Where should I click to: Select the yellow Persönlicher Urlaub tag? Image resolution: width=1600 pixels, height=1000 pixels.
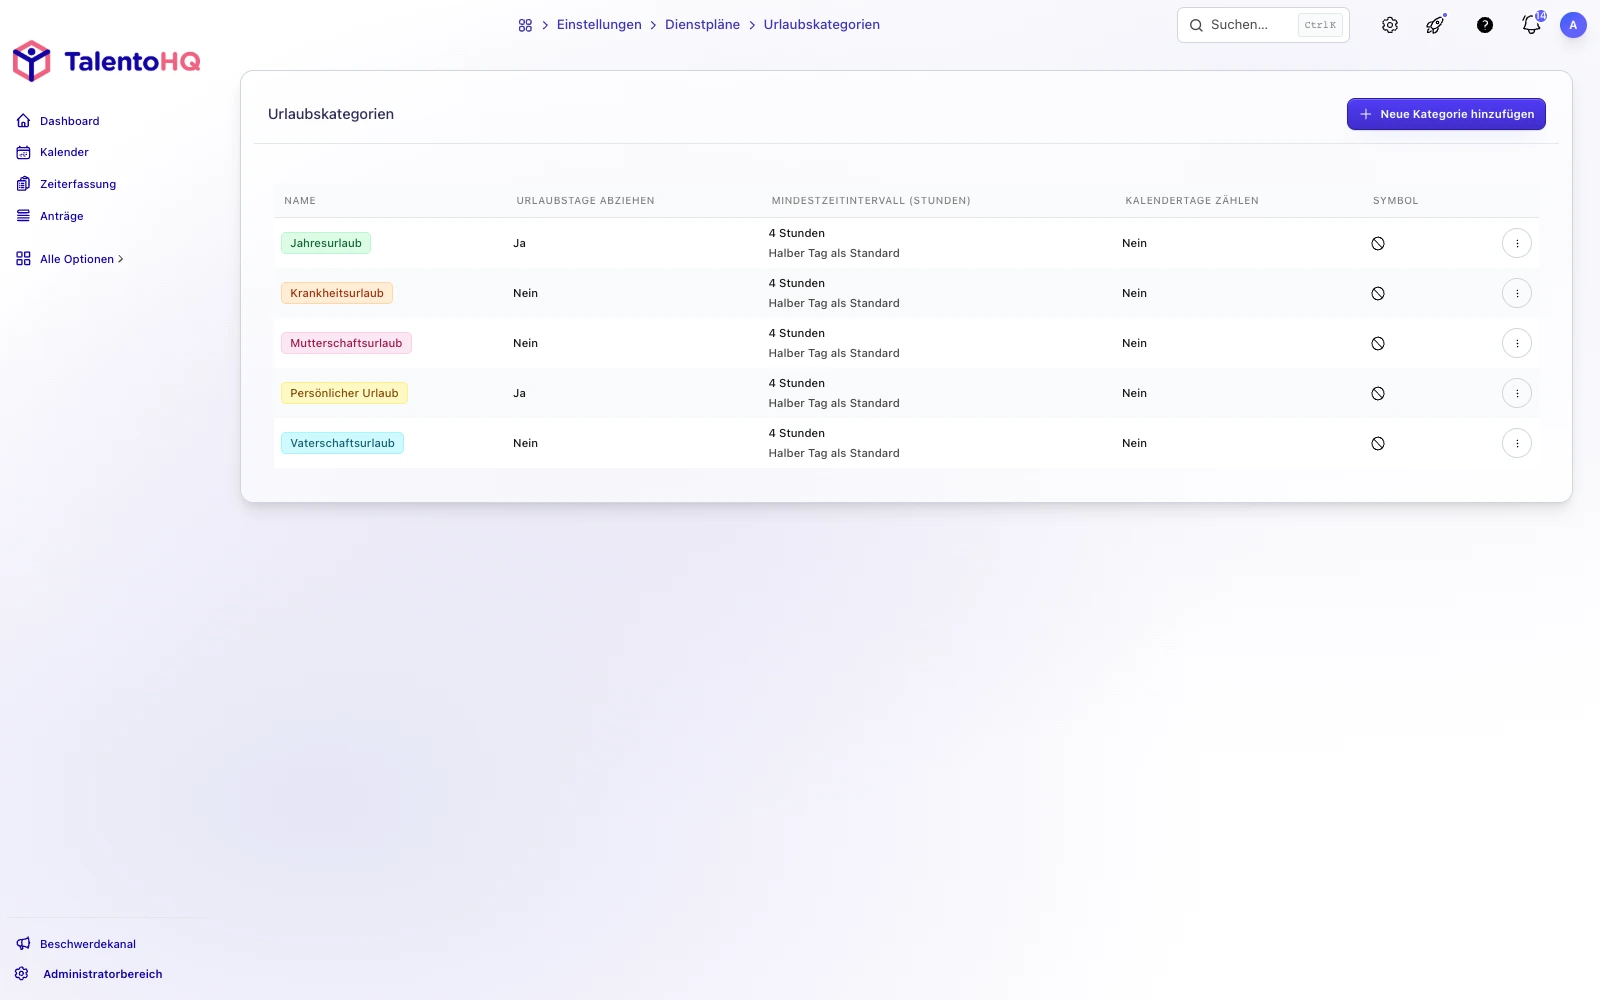point(344,393)
